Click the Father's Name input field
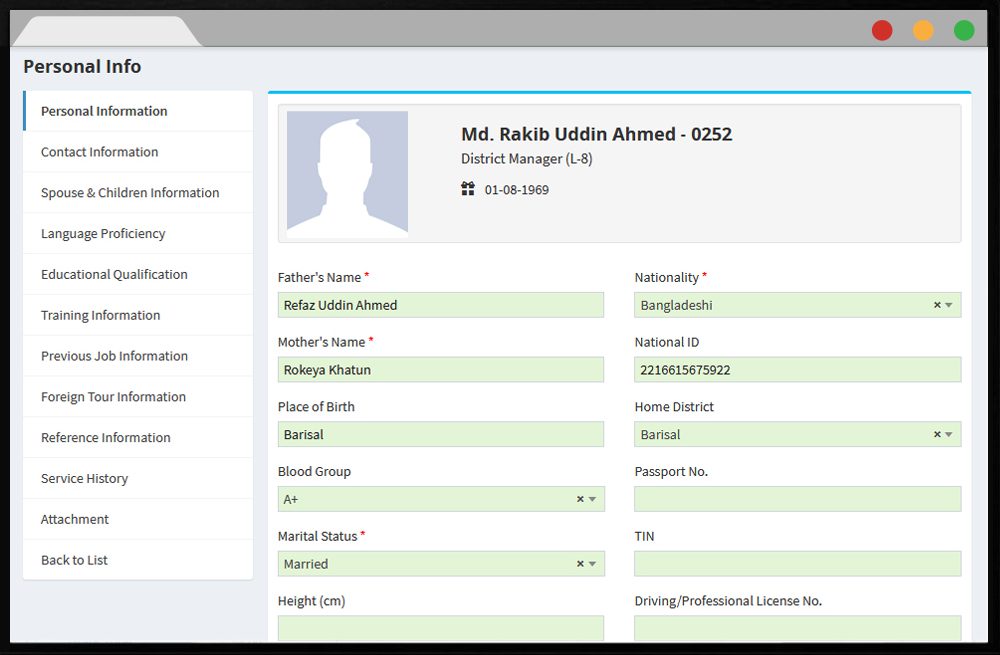Image resolution: width=1000 pixels, height=655 pixels. point(441,305)
